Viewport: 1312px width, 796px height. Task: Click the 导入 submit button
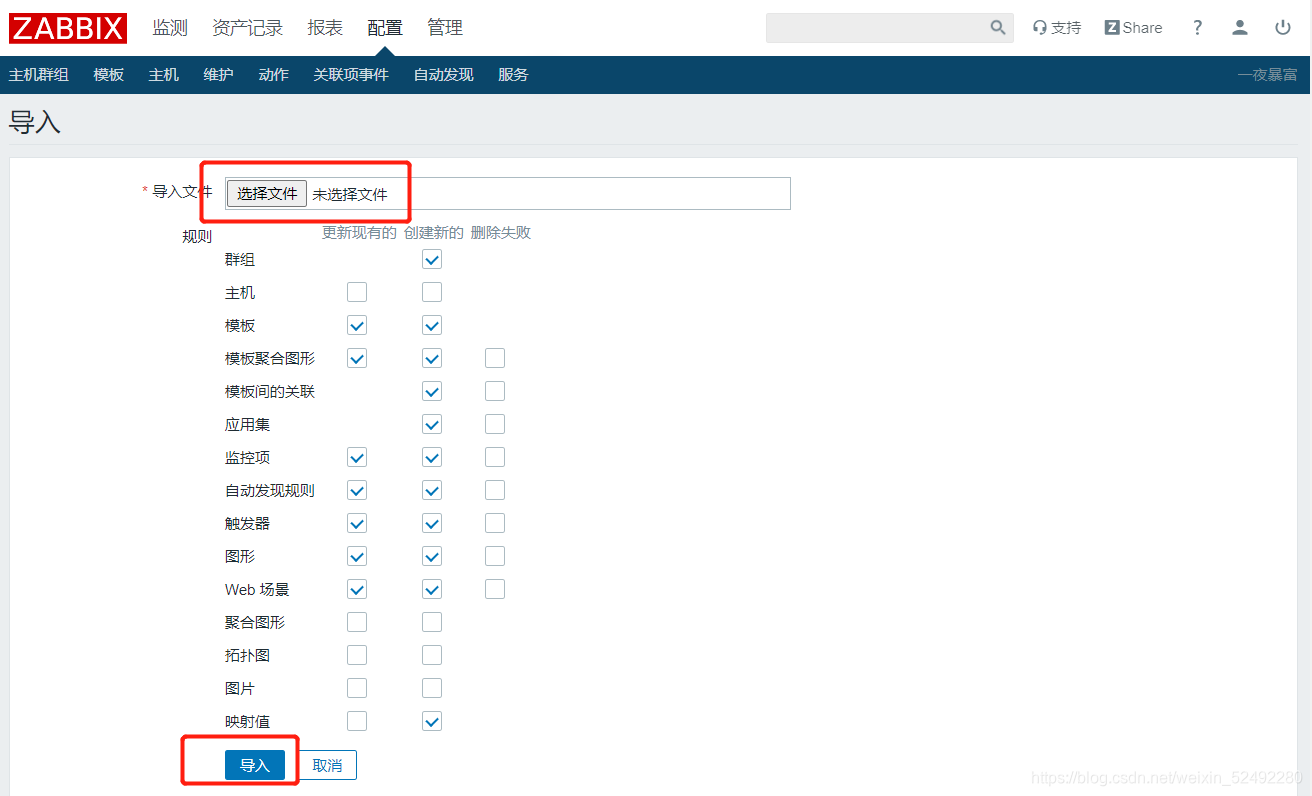click(x=255, y=765)
